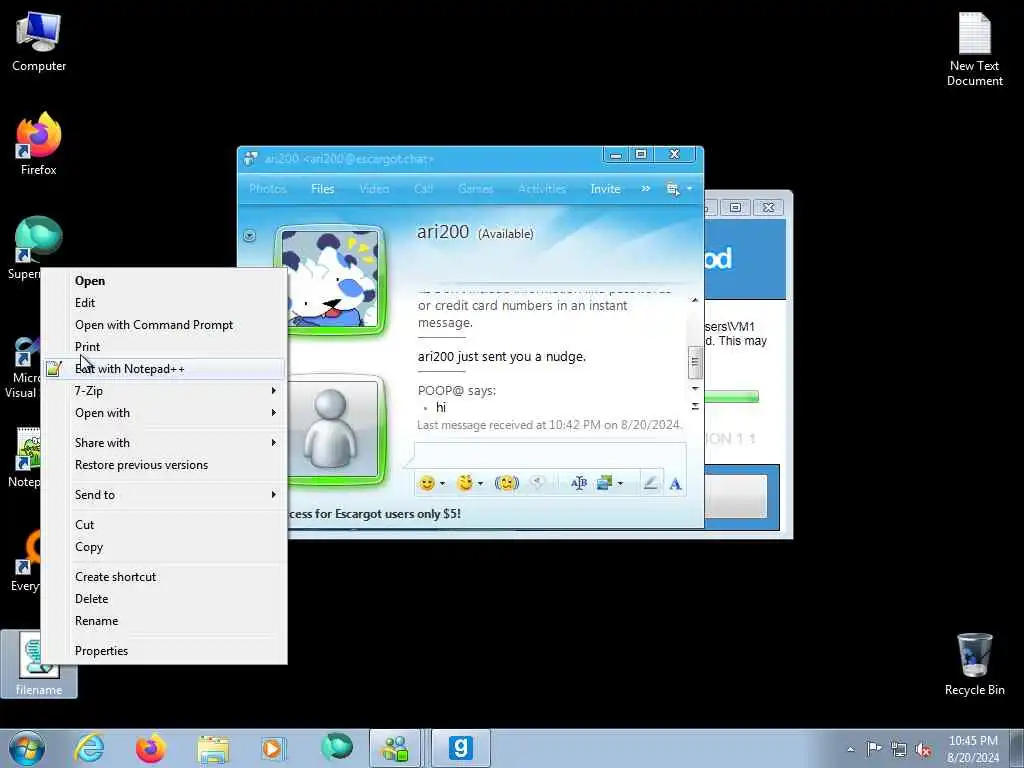
Task: Expand the emoticon dropdown arrow
Action: click(442, 484)
